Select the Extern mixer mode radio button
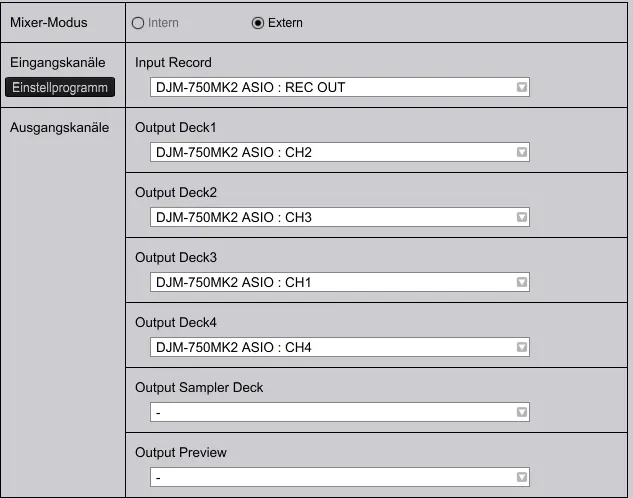Screen dimensions: 633x498 pos(258,22)
